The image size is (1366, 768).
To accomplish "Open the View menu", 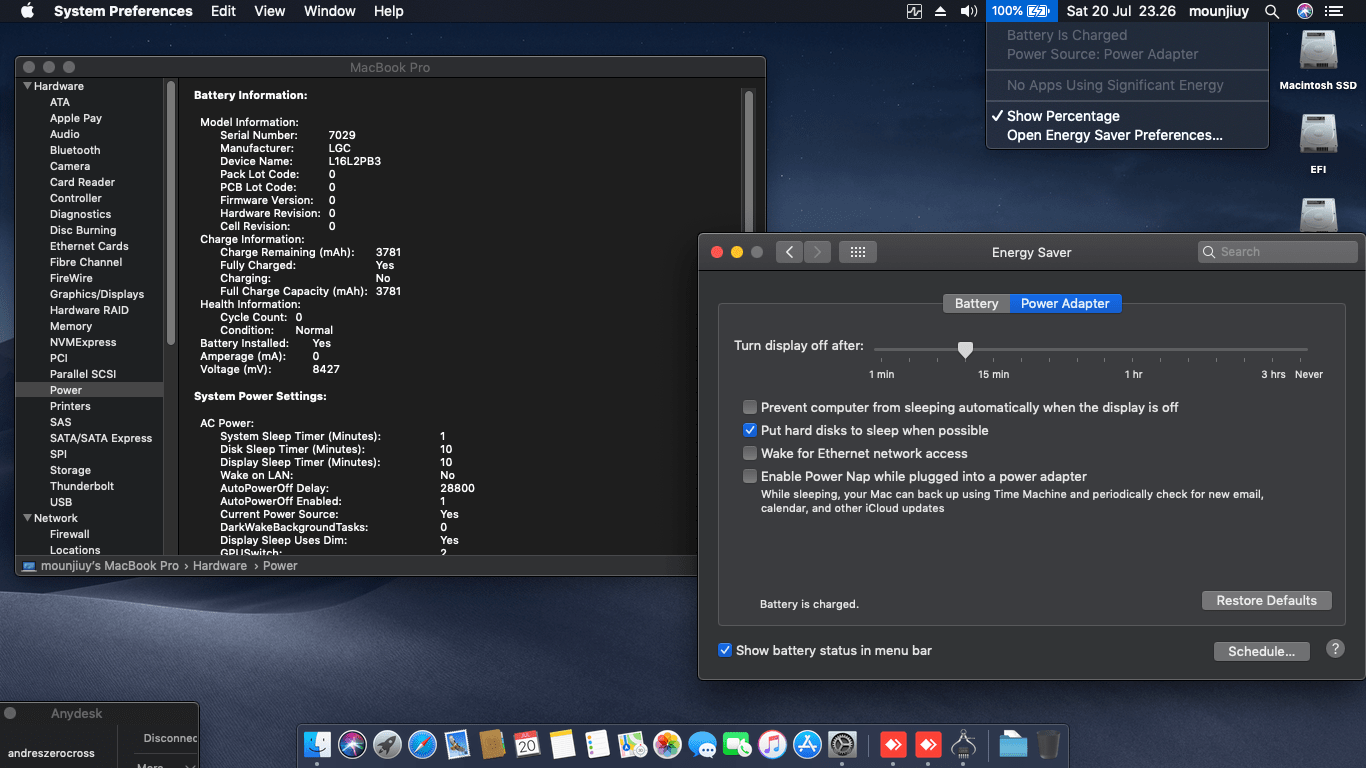I will (270, 11).
